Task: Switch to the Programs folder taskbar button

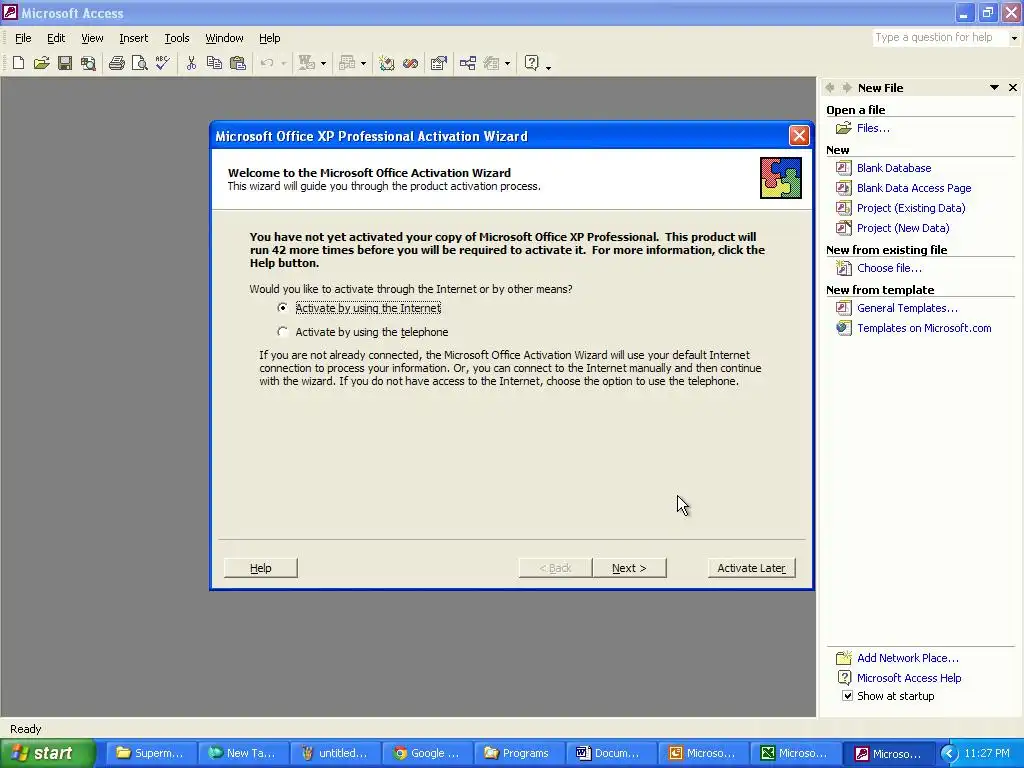Action: (x=517, y=753)
